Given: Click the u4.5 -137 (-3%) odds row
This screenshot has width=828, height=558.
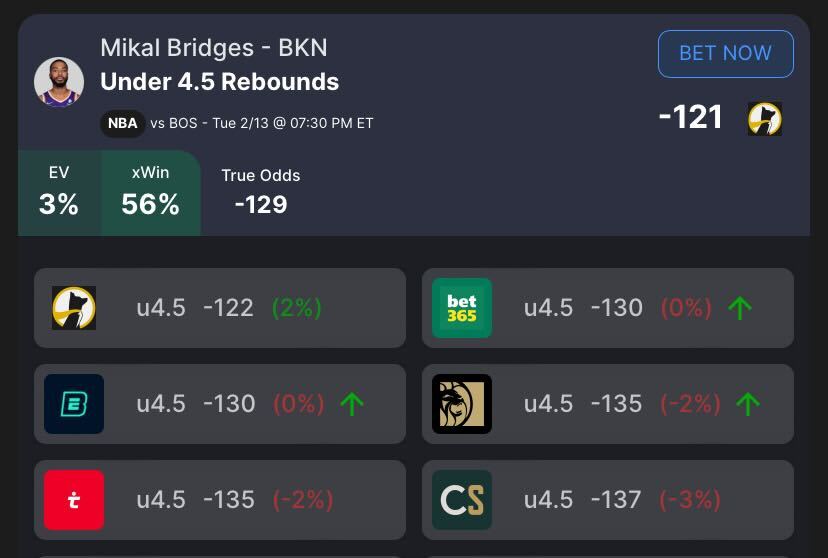Looking at the screenshot, I should click(621, 500).
